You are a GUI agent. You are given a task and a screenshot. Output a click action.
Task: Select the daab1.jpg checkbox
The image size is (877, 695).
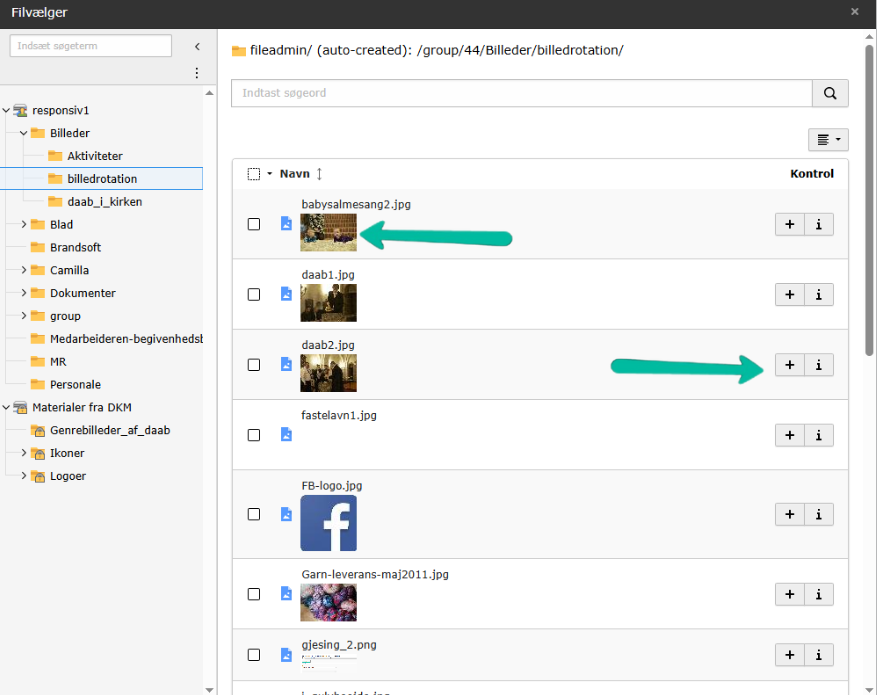coord(254,295)
